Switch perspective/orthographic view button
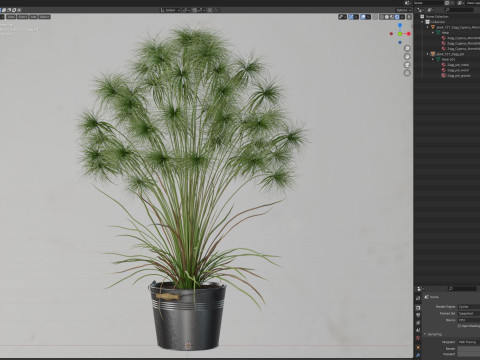 coord(407,73)
